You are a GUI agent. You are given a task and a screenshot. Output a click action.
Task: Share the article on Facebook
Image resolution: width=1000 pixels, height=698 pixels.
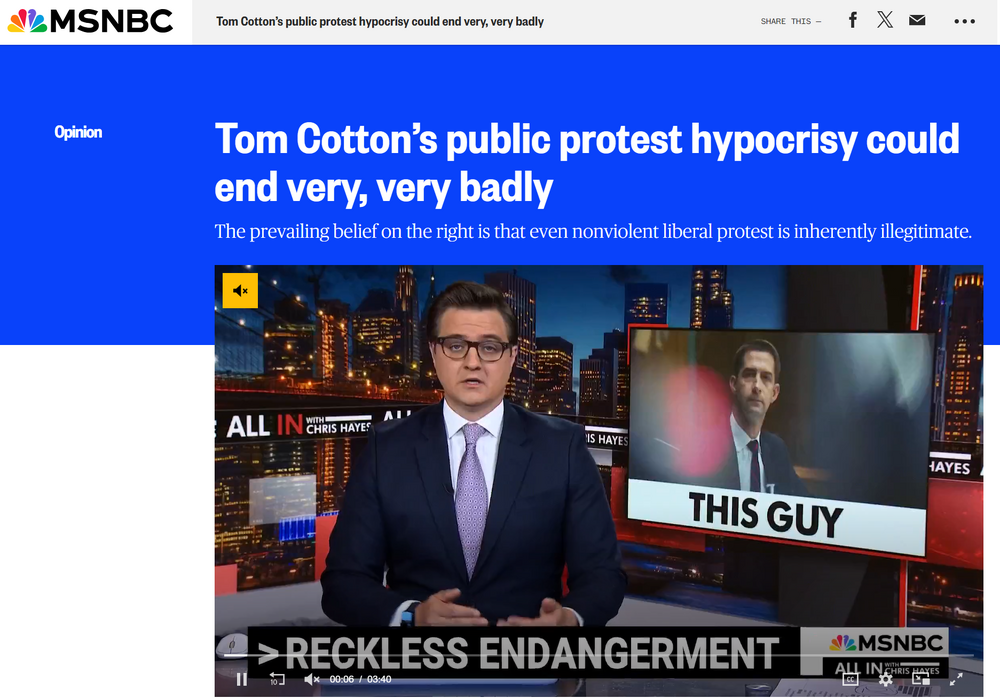click(x=853, y=20)
